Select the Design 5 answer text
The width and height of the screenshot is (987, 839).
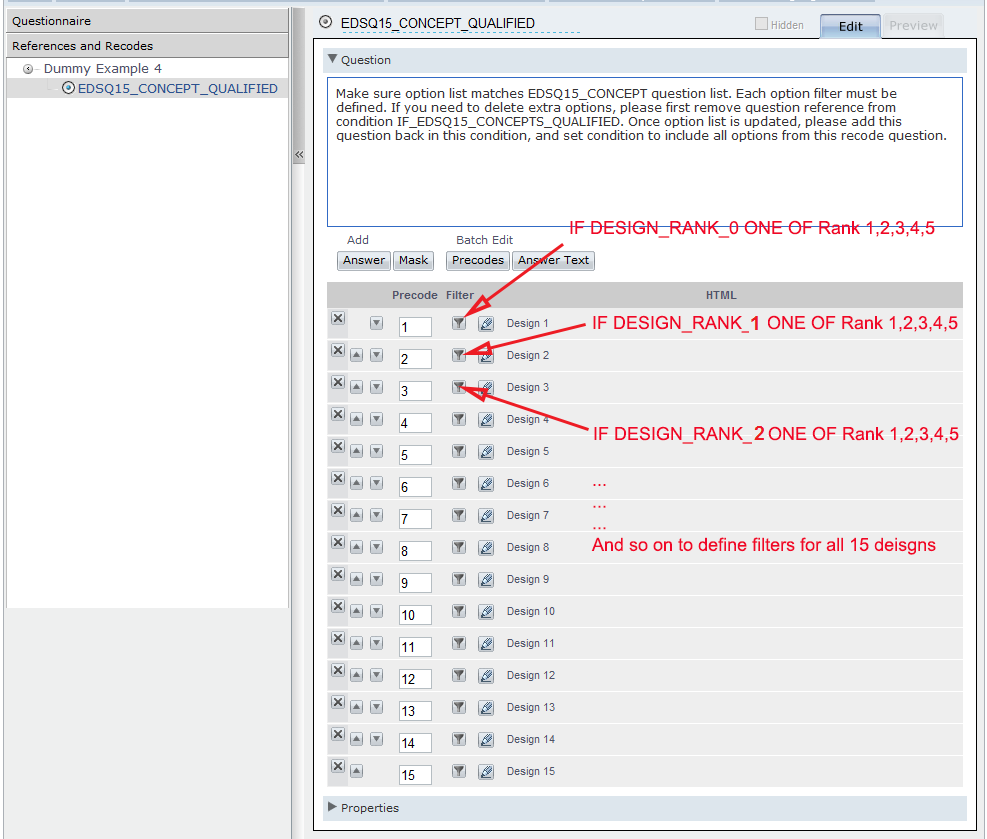click(x=527, y=451)
